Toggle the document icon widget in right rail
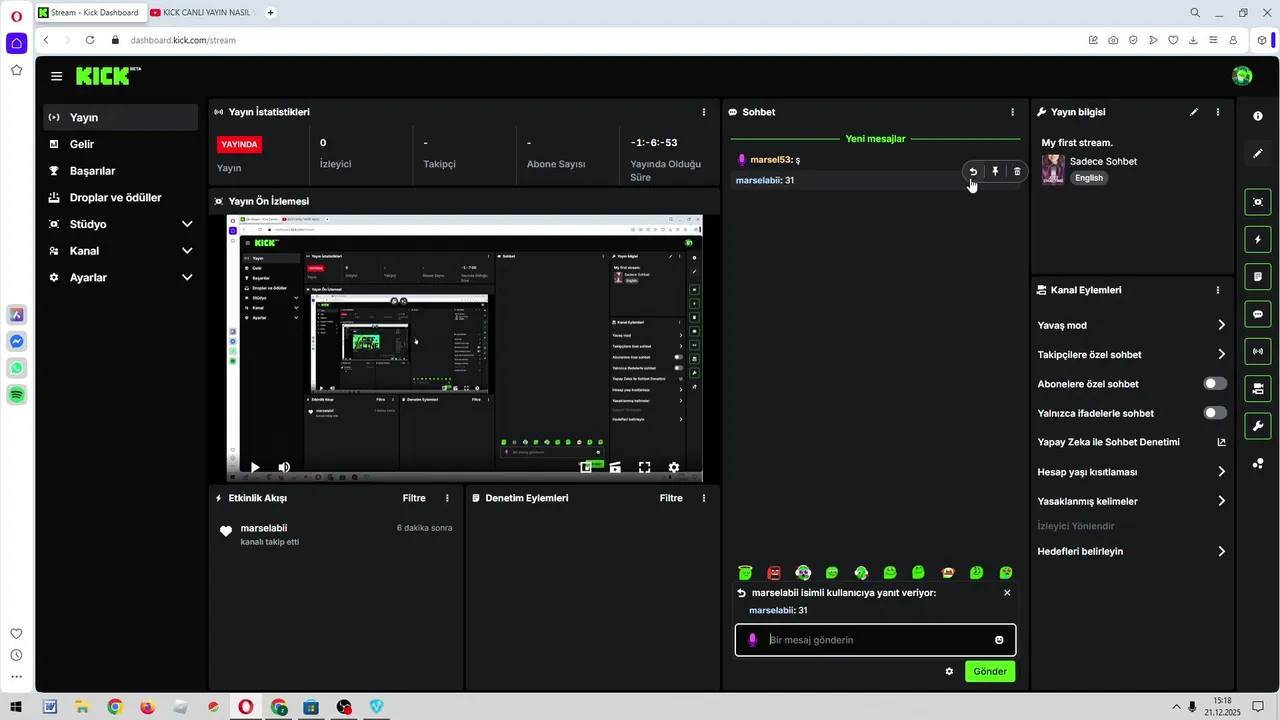 tap(1258, 276)
